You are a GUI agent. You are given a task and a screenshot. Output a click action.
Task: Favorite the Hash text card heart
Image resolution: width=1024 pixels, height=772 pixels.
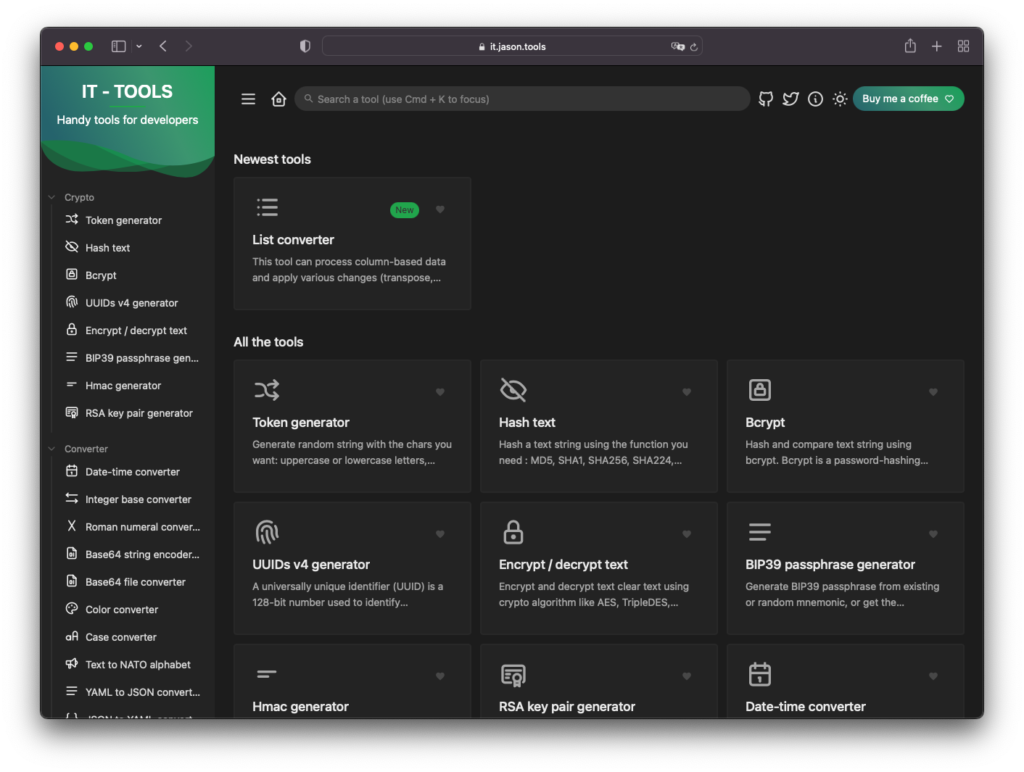click(686, 392)
